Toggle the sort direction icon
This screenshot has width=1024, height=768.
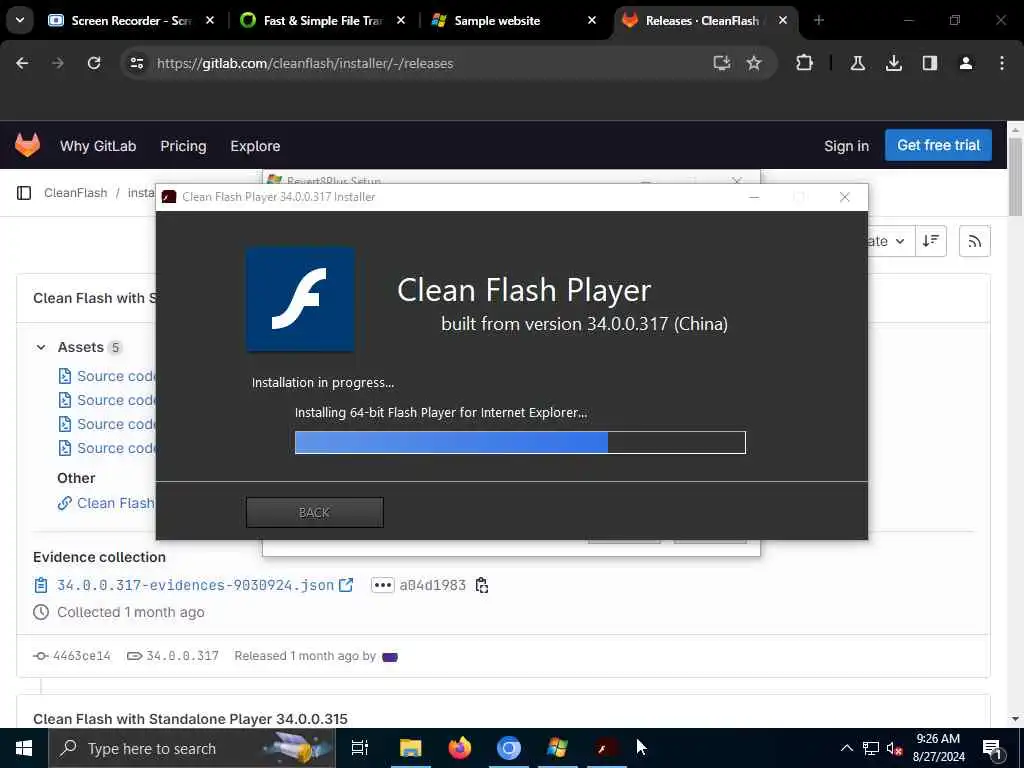pos(931,241)
